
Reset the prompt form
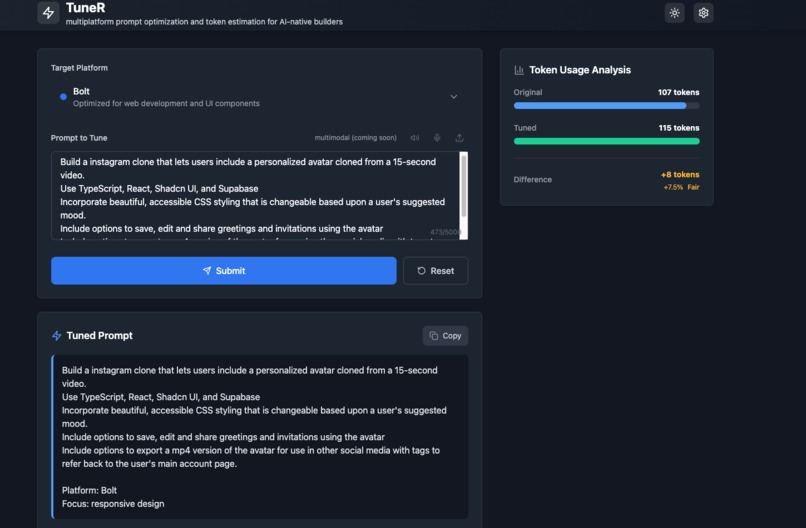(435, 271)
